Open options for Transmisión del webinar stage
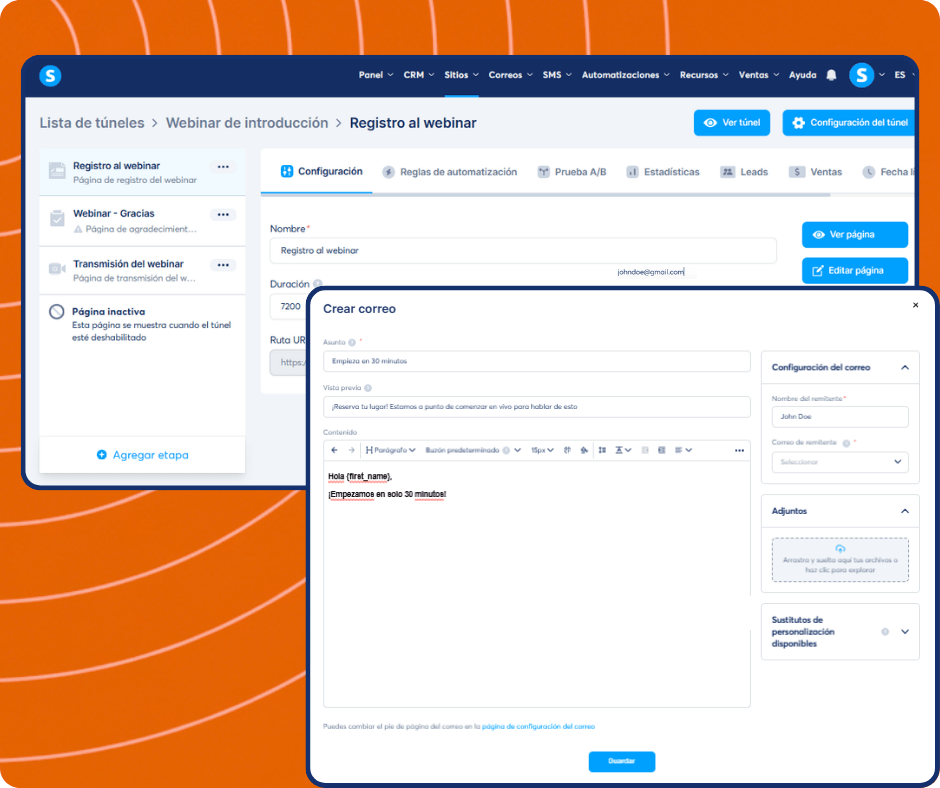This screenshot has height=788, width=940. (x=223, y=265)
